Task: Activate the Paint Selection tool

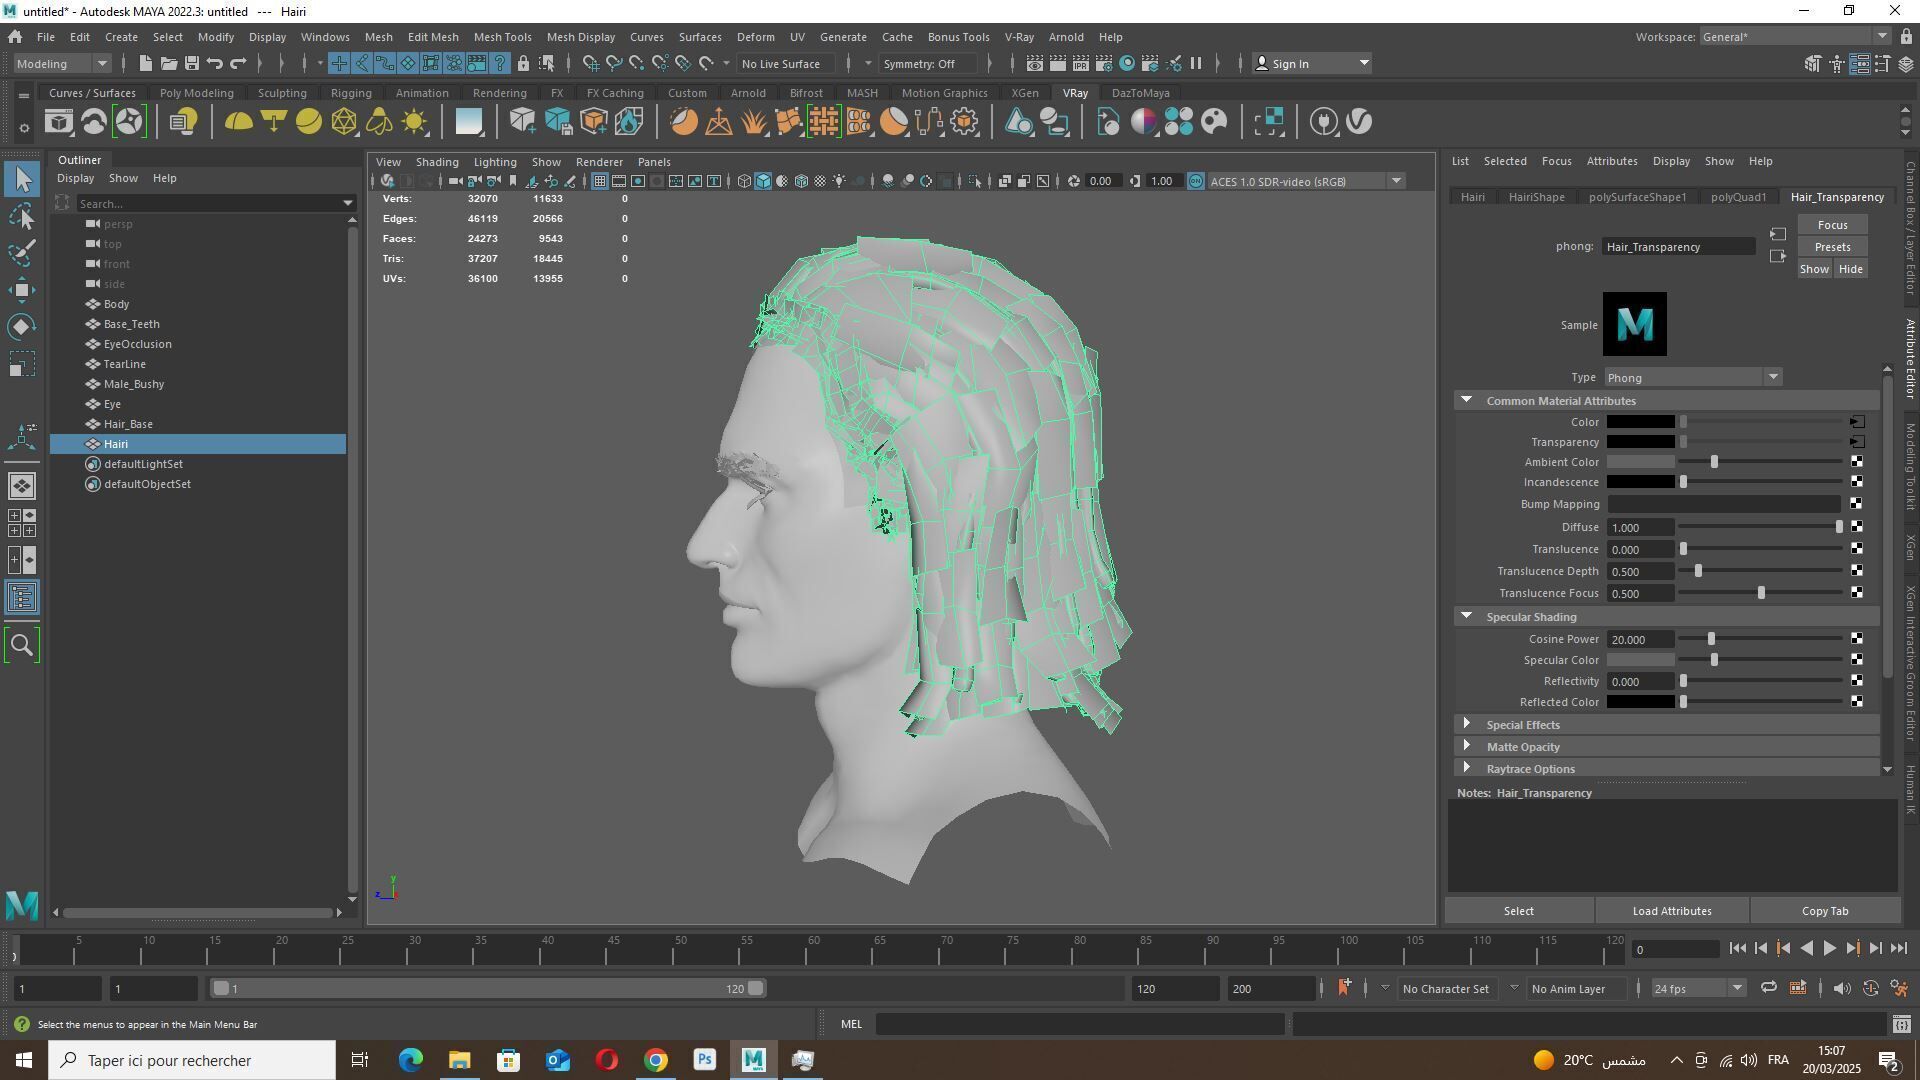Action: click(x=22, y=252)
